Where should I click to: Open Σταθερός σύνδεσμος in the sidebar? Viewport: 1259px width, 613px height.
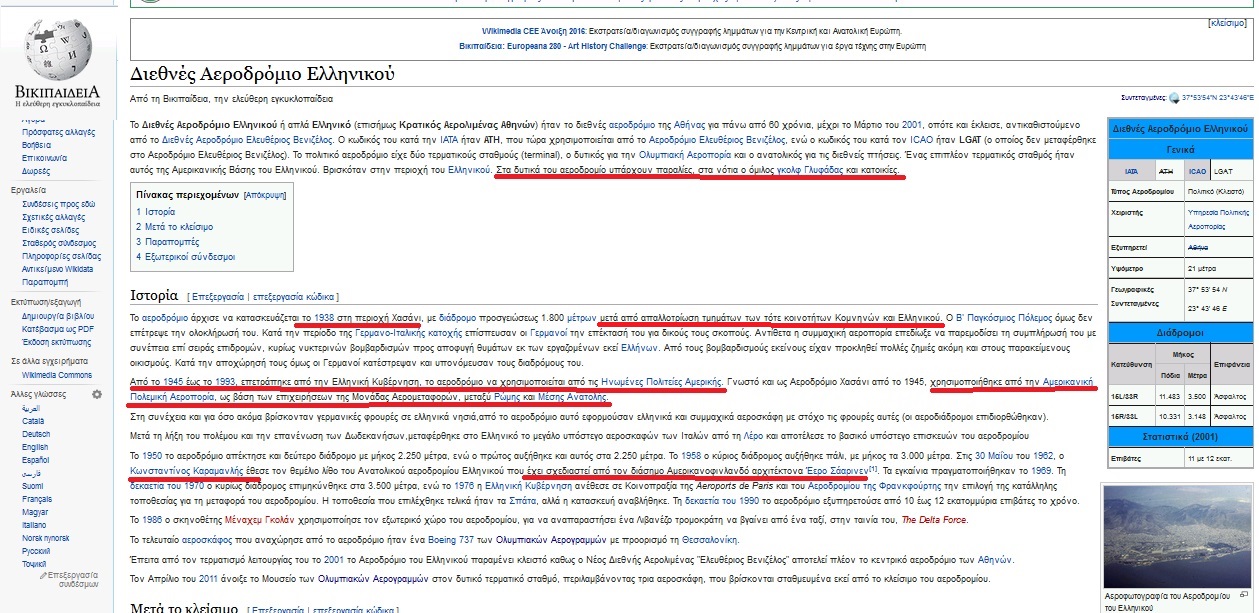click(x=58, y=243)
